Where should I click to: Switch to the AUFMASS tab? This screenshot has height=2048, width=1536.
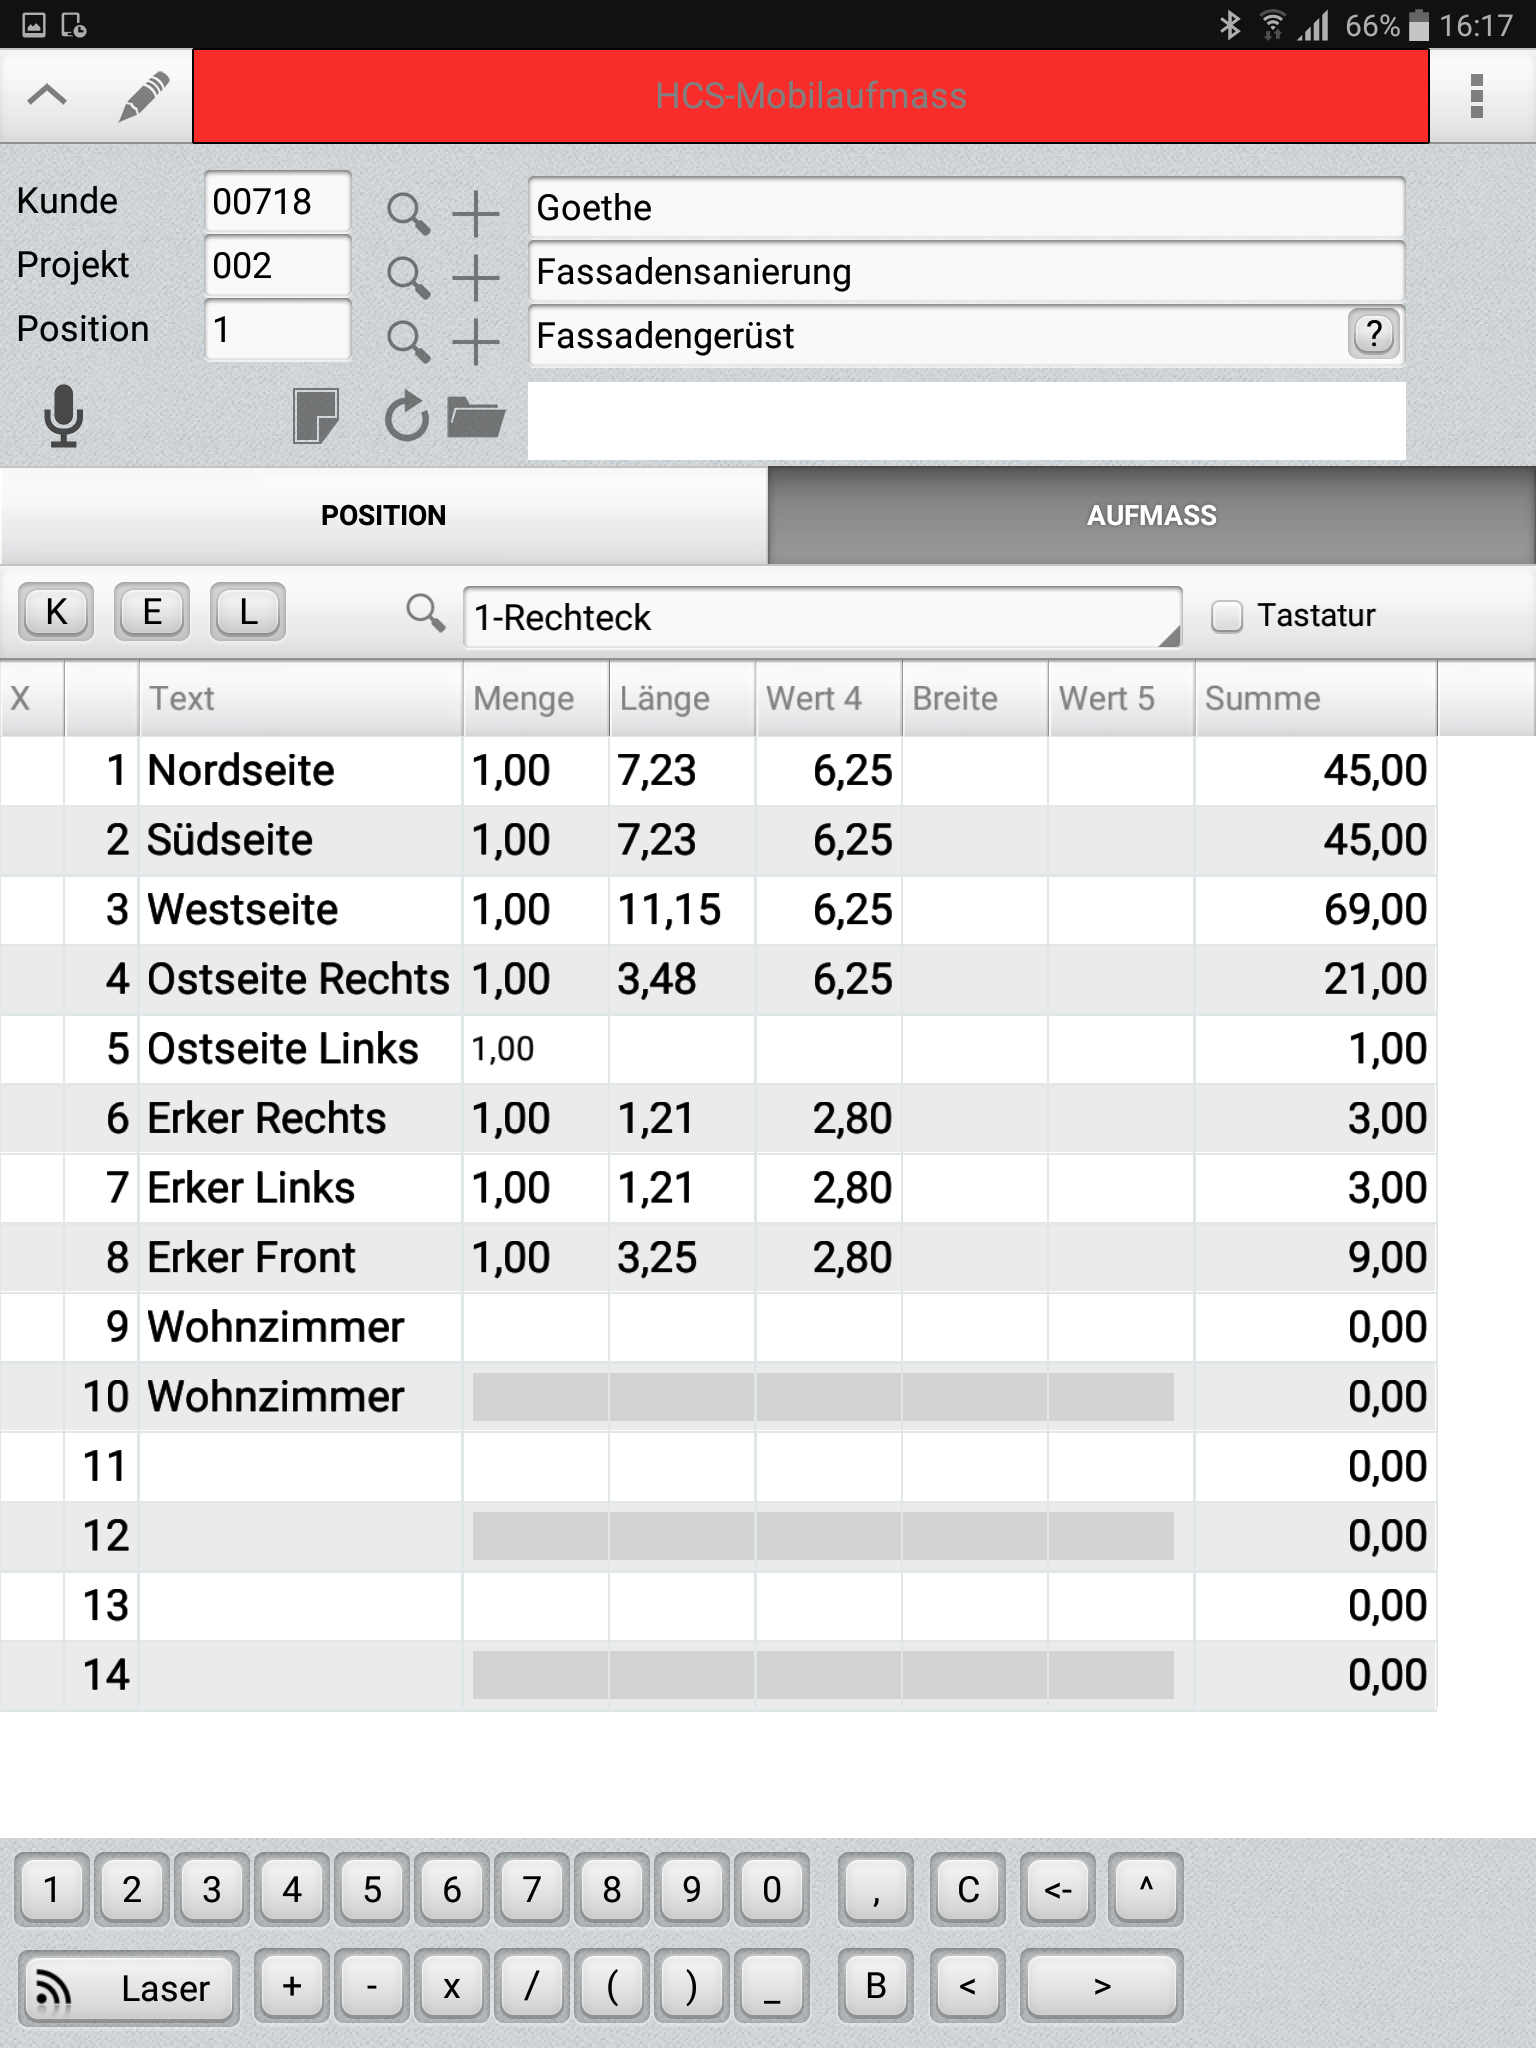pos(1151,516)
